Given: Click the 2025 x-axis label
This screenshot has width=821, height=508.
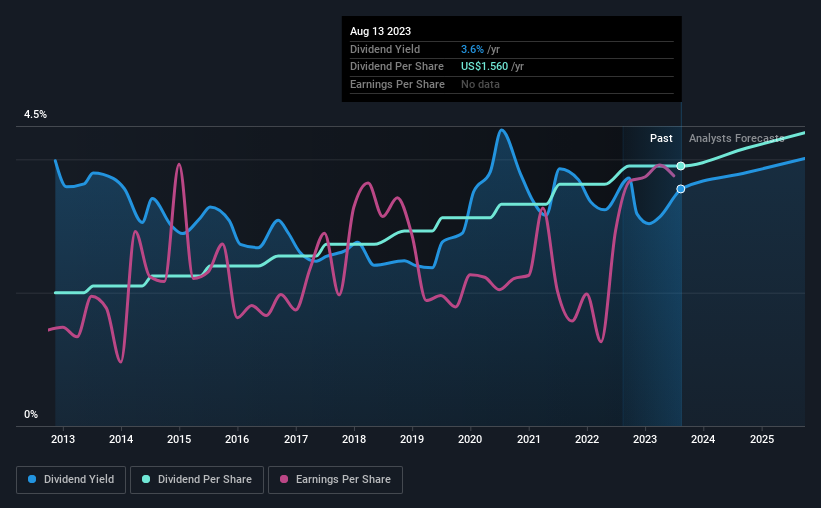Looking at the screenshot, I should (762, 439).
